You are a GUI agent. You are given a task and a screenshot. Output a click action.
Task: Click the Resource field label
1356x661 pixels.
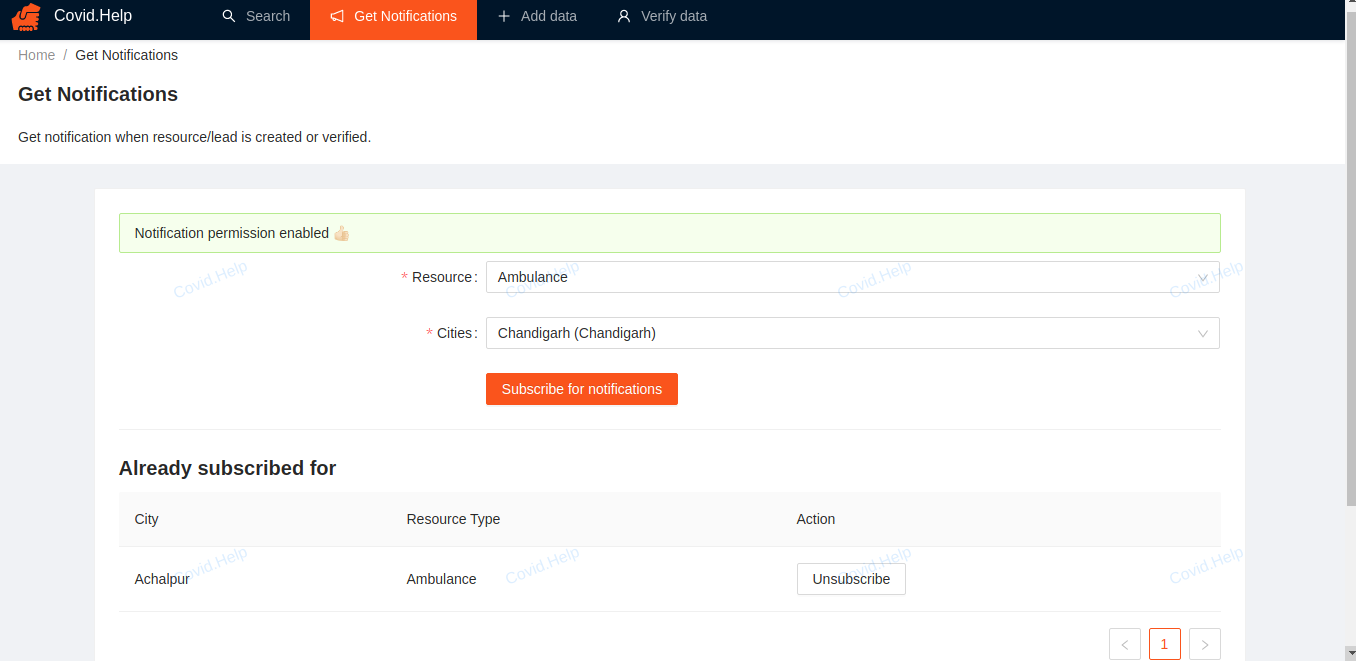pyautogui.click(x=441, y=277)
